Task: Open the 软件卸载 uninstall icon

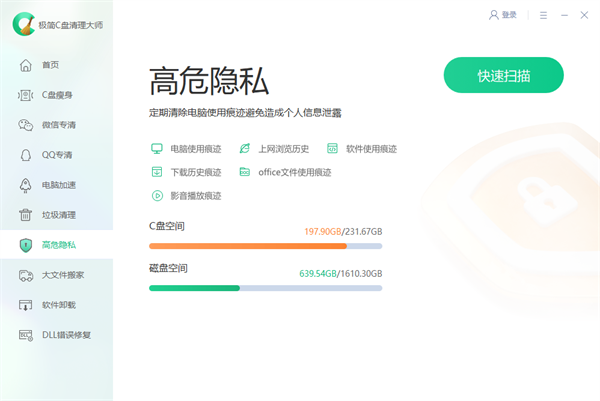Action: point(25,305)
